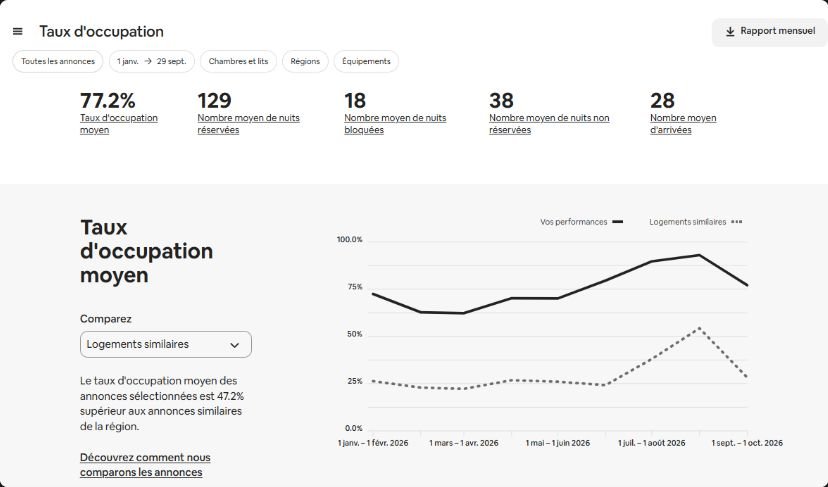This screenshot has height=487, width=828.
Task: Click the Vos performances legend entry
Action: click(x=581, y=222)
